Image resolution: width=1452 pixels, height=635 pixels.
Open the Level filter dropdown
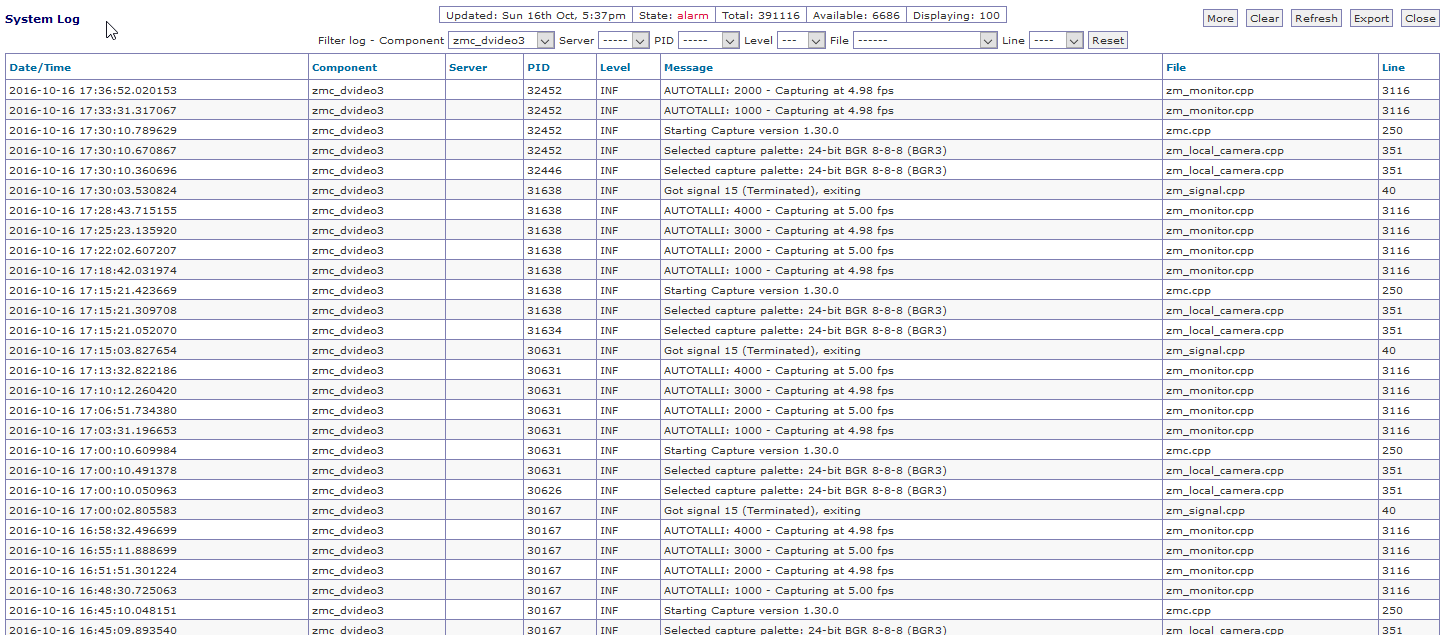tap(801, 40)
